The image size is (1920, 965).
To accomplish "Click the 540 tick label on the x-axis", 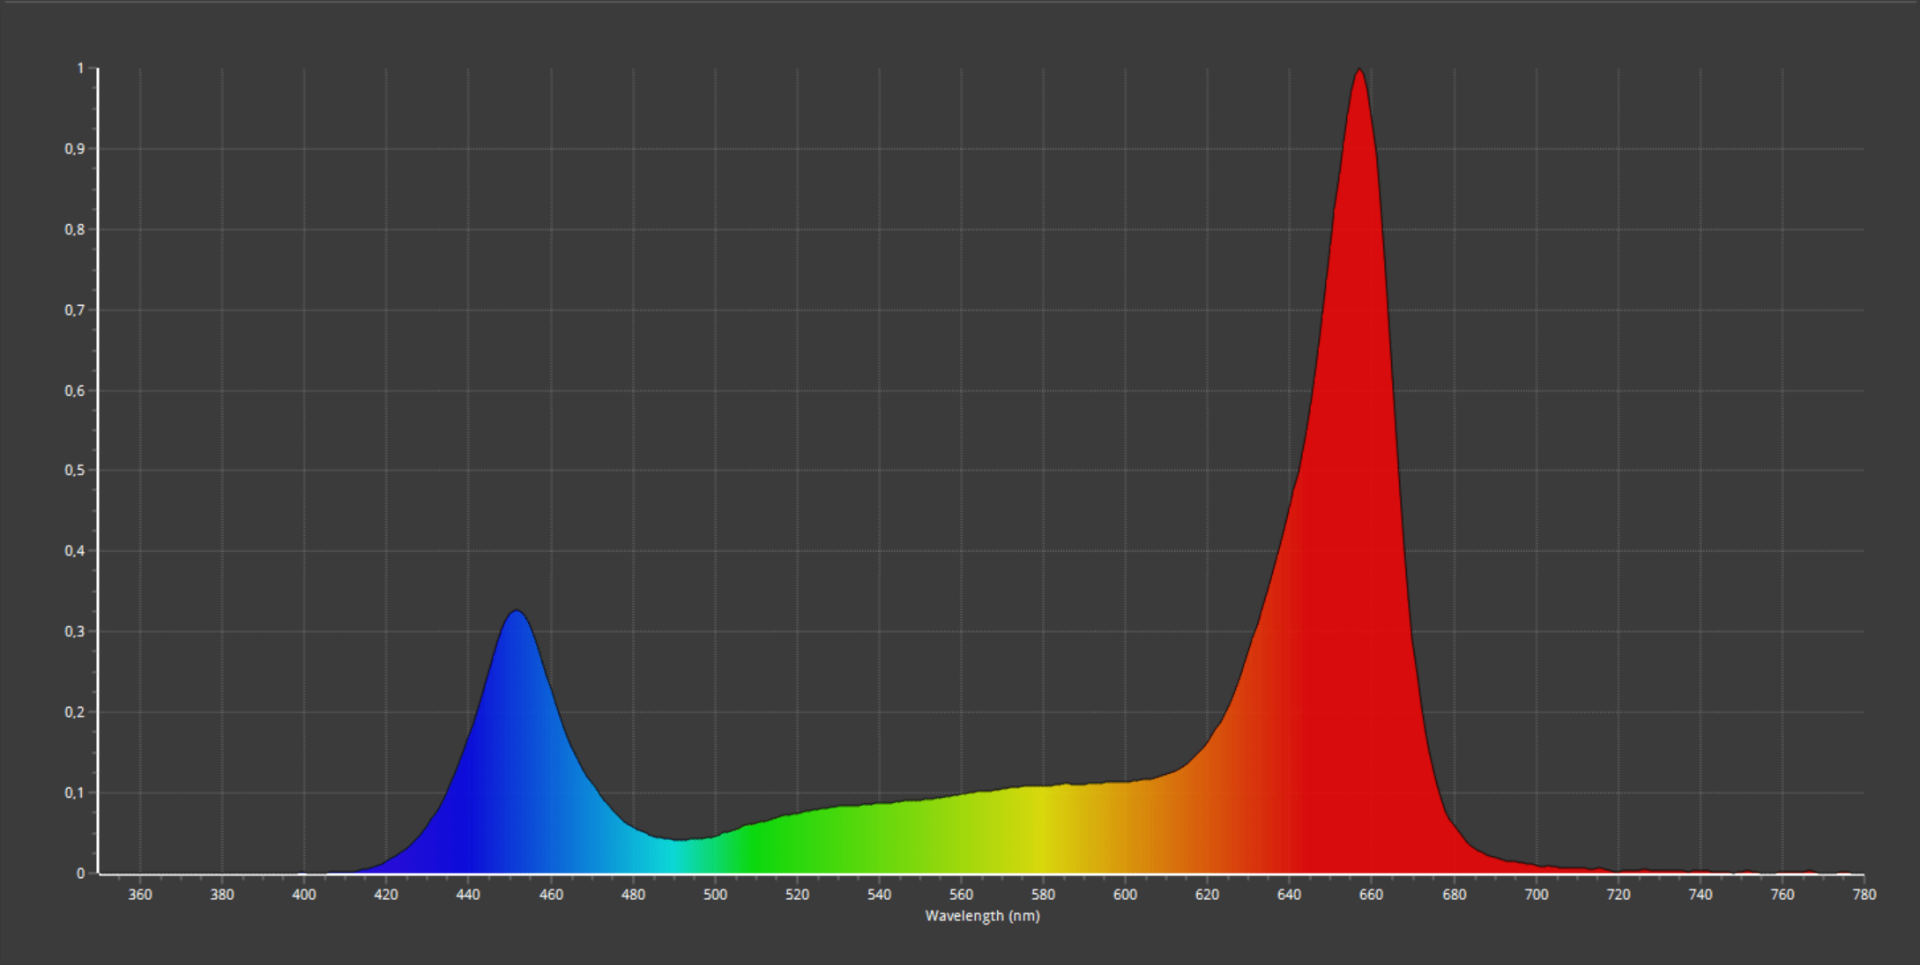I will point(879,895).
